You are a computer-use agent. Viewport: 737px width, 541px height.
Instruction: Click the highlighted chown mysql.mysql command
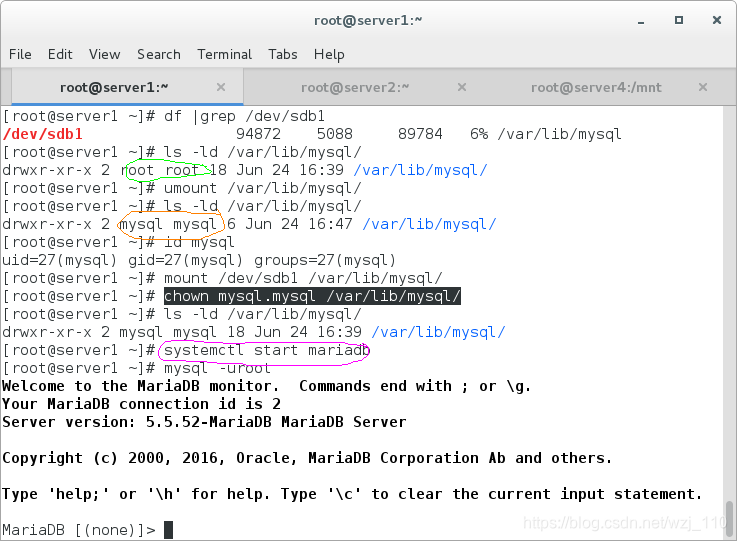(312, 297)
